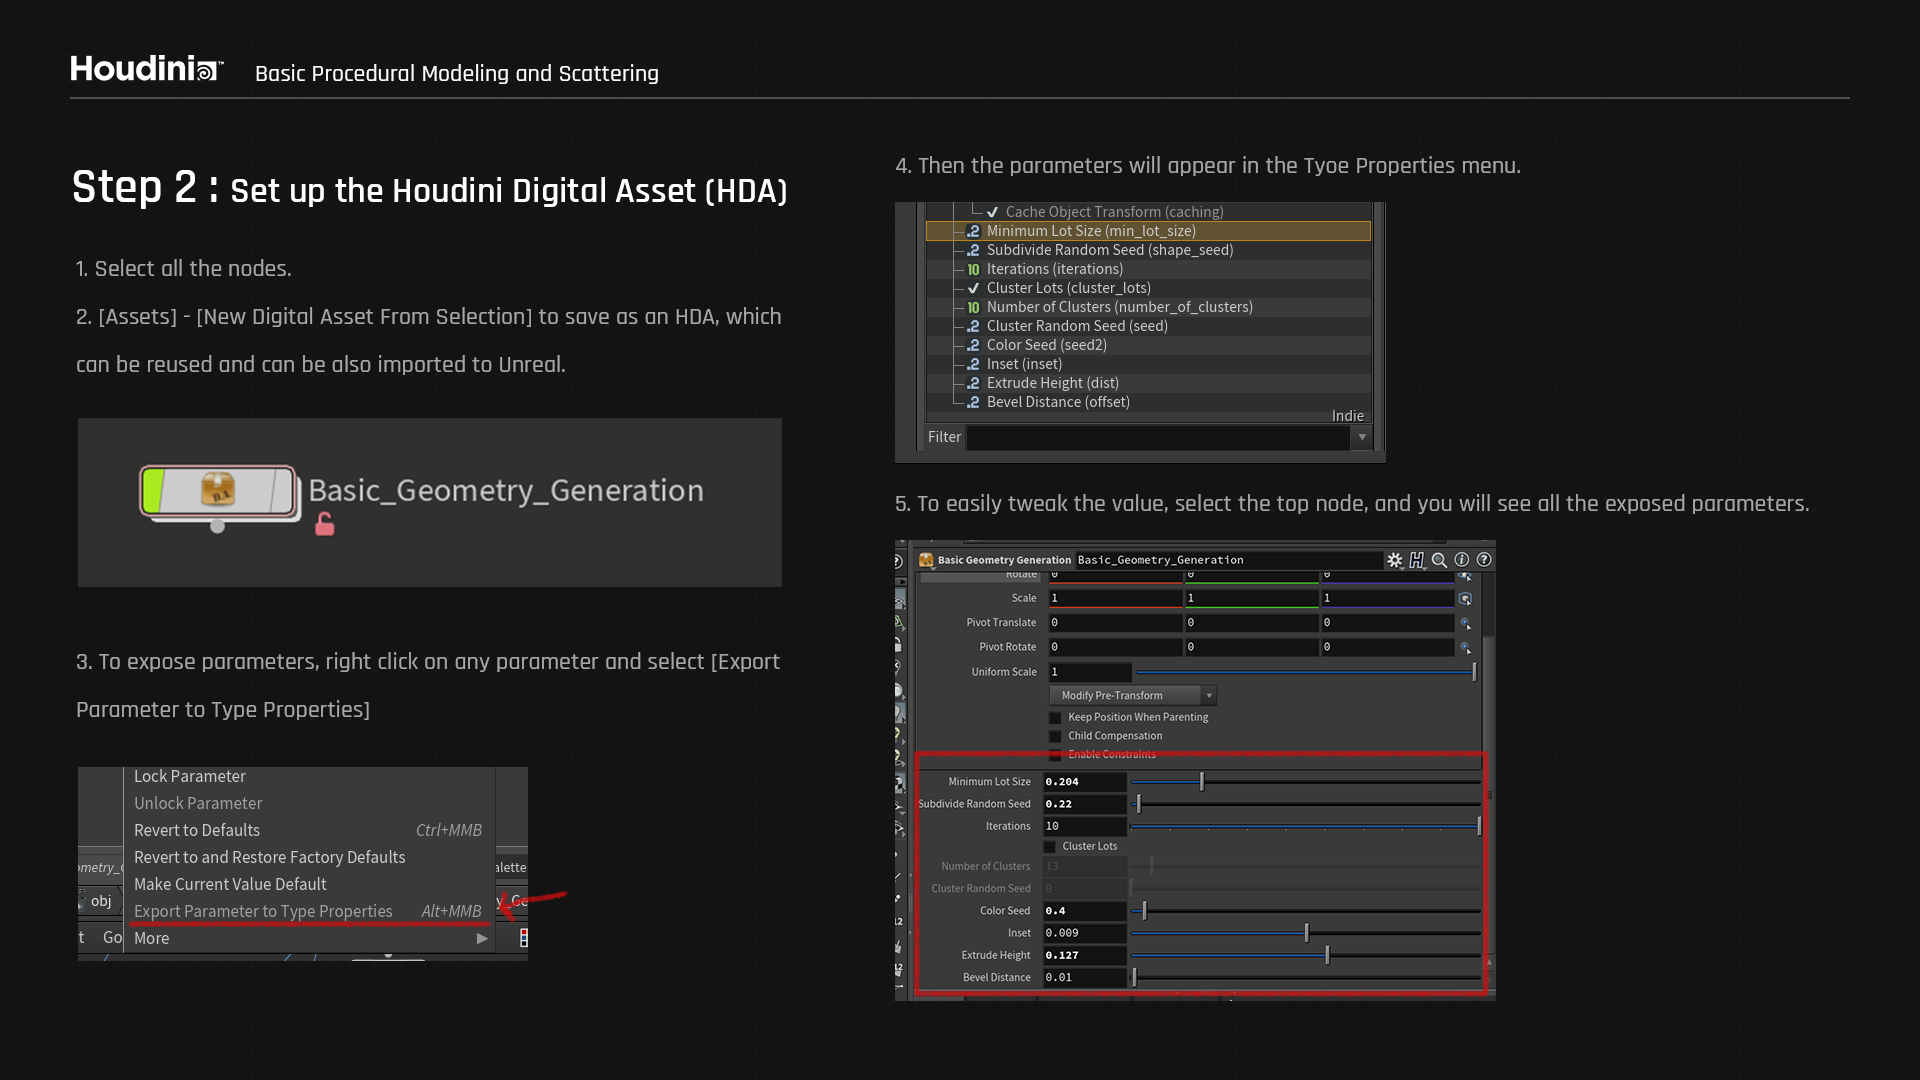1920x1080 pixels.
Task: Select Minimum Lot Size (min_lot_size) row
Action: [1148, 231]
